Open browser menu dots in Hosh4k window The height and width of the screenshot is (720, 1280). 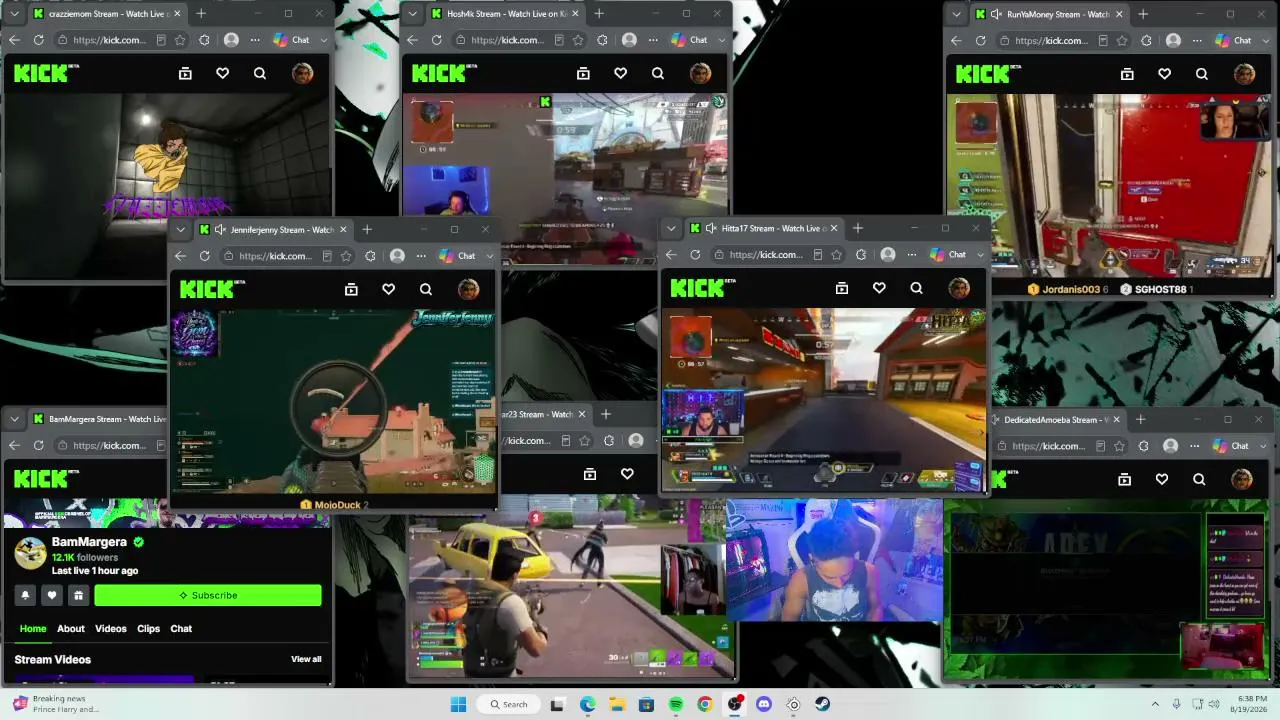tap(653, 40)
